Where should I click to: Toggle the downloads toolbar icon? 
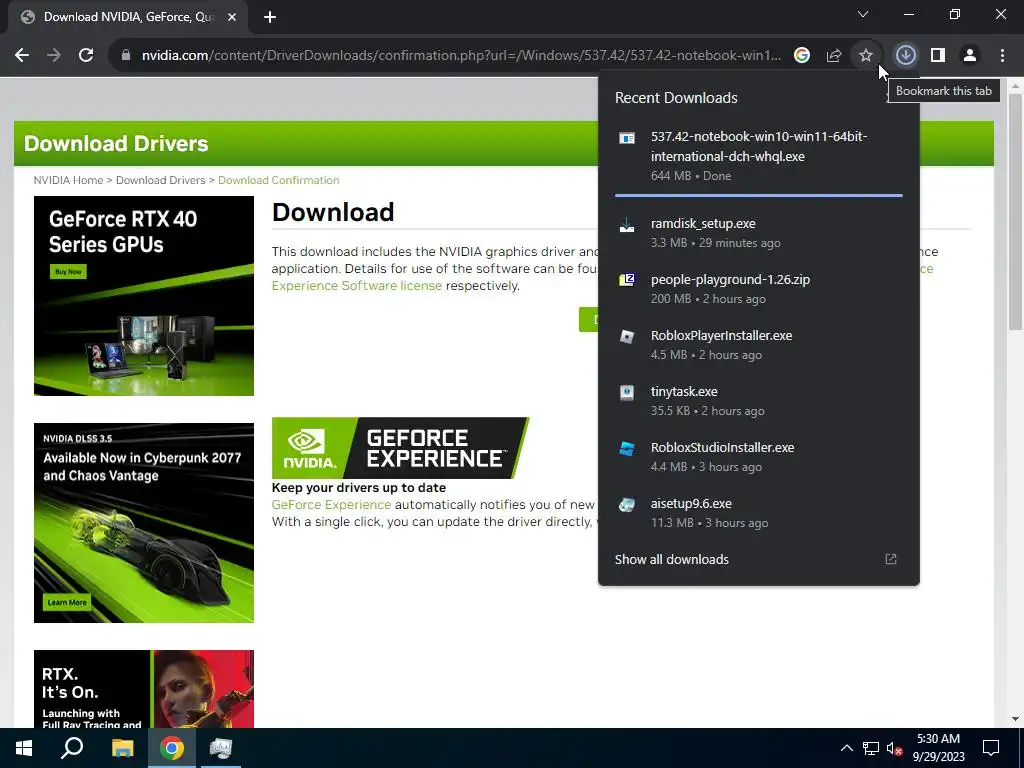(x=905, y=56)
